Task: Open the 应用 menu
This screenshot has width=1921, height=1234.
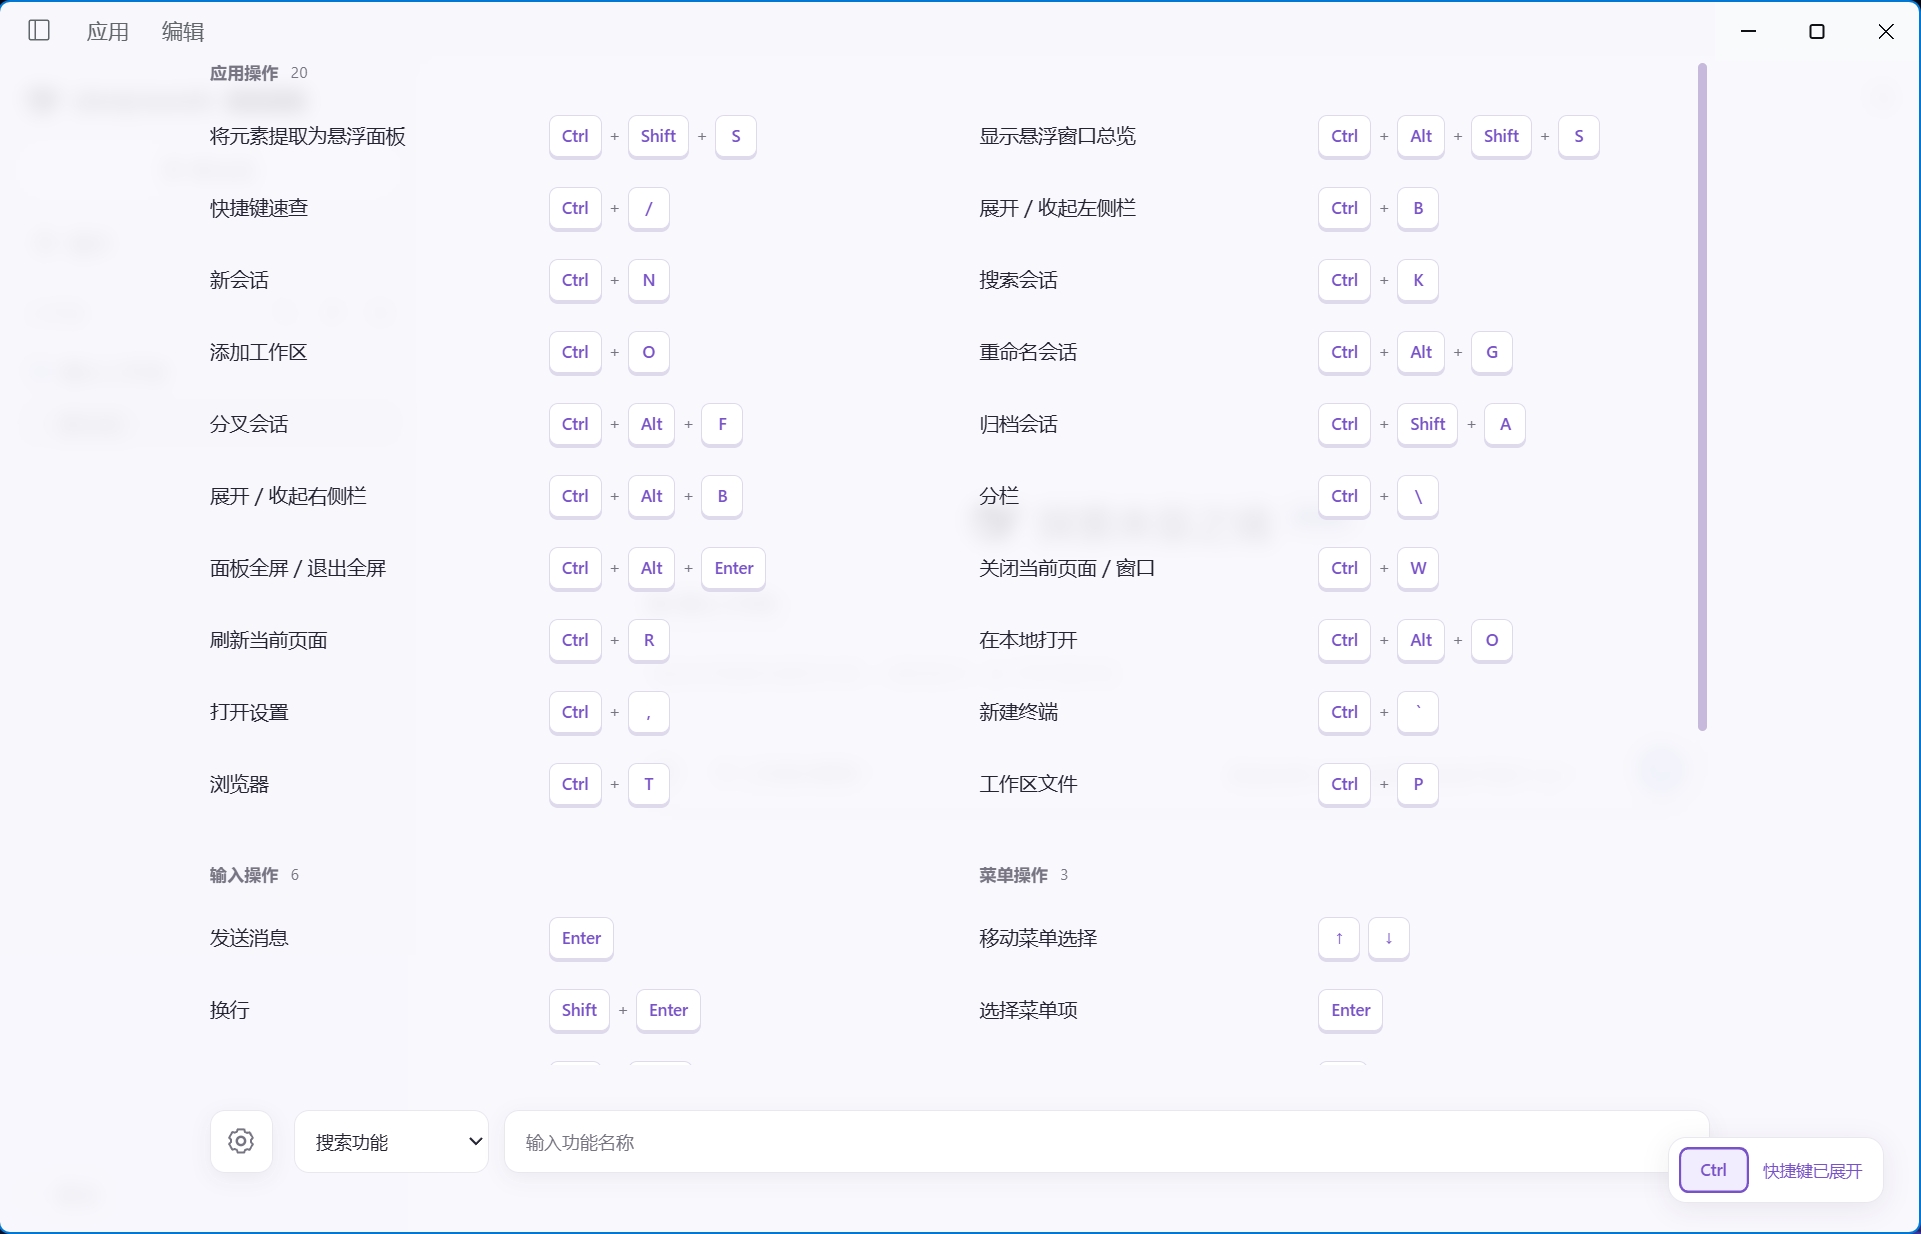Action: pyautogui.click(x=108, y=32)
